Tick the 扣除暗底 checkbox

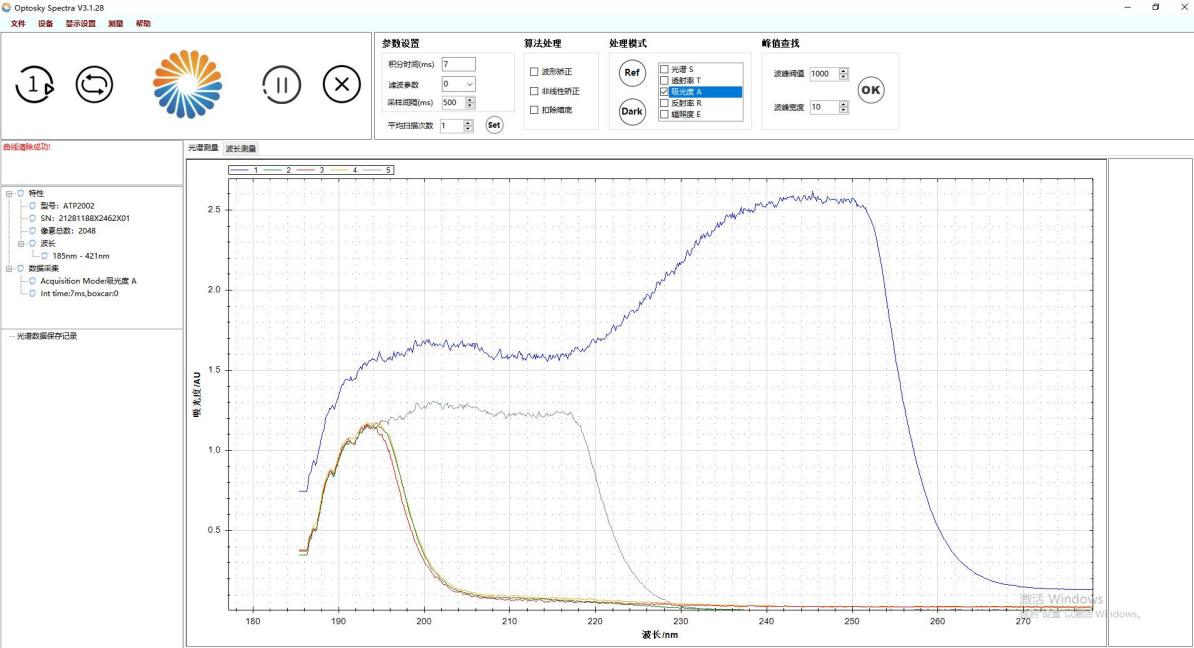pos(534,110)
